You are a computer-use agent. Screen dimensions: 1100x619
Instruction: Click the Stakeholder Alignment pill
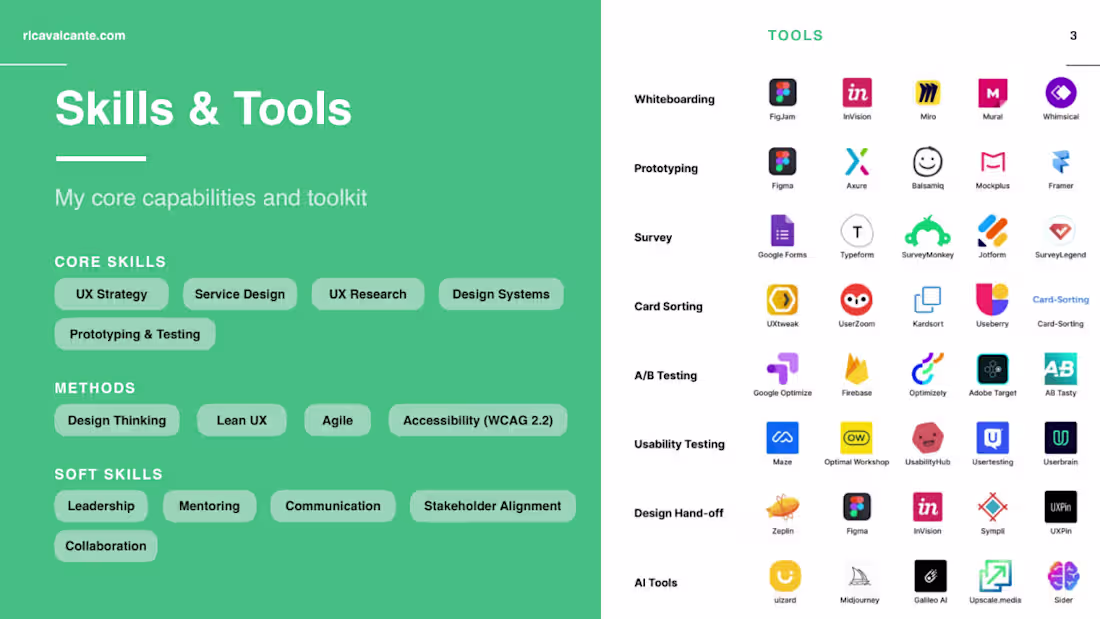click(492, 506)
